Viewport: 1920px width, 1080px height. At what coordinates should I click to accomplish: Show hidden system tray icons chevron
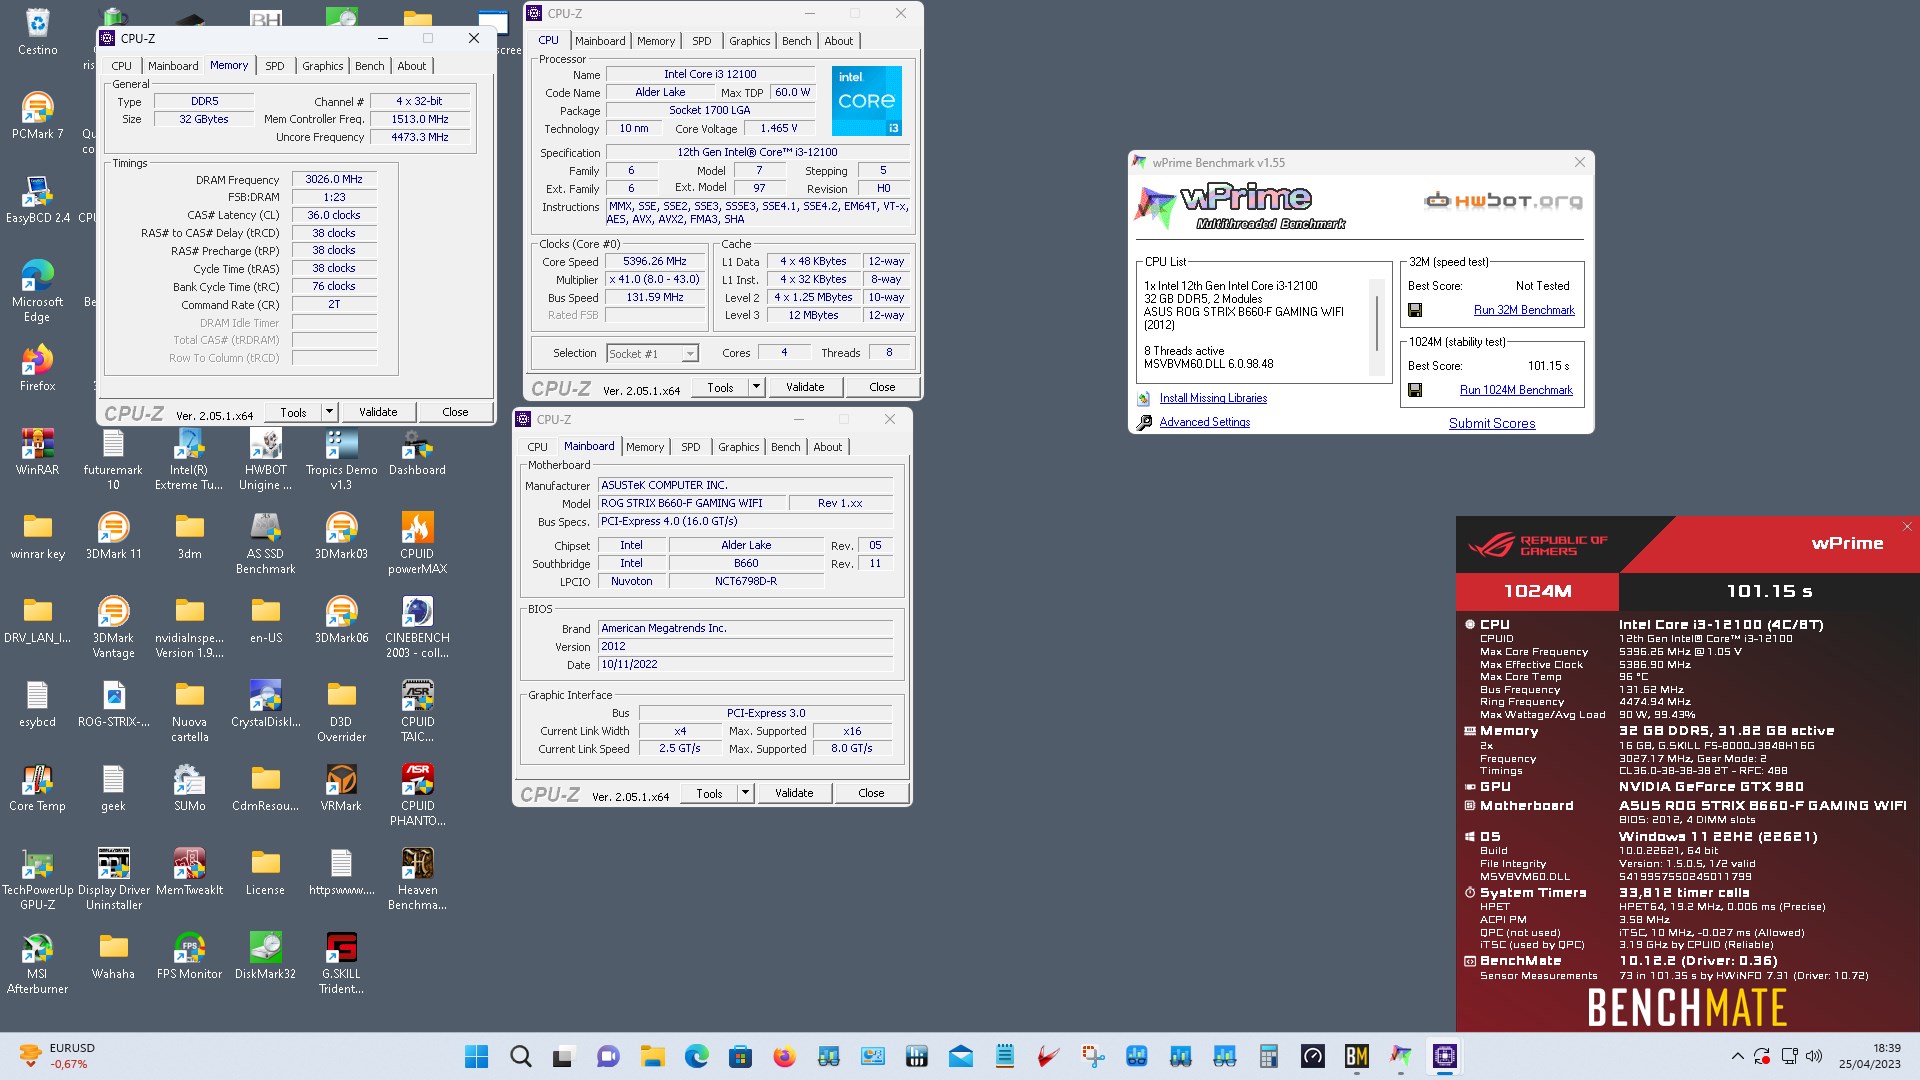[1737, 1056]
